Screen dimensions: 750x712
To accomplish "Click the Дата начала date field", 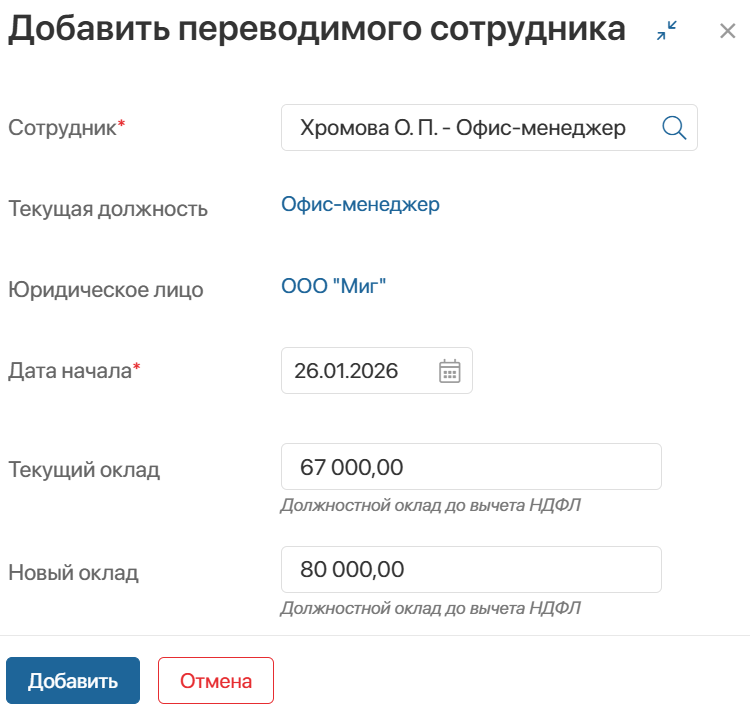I will 377,371.
